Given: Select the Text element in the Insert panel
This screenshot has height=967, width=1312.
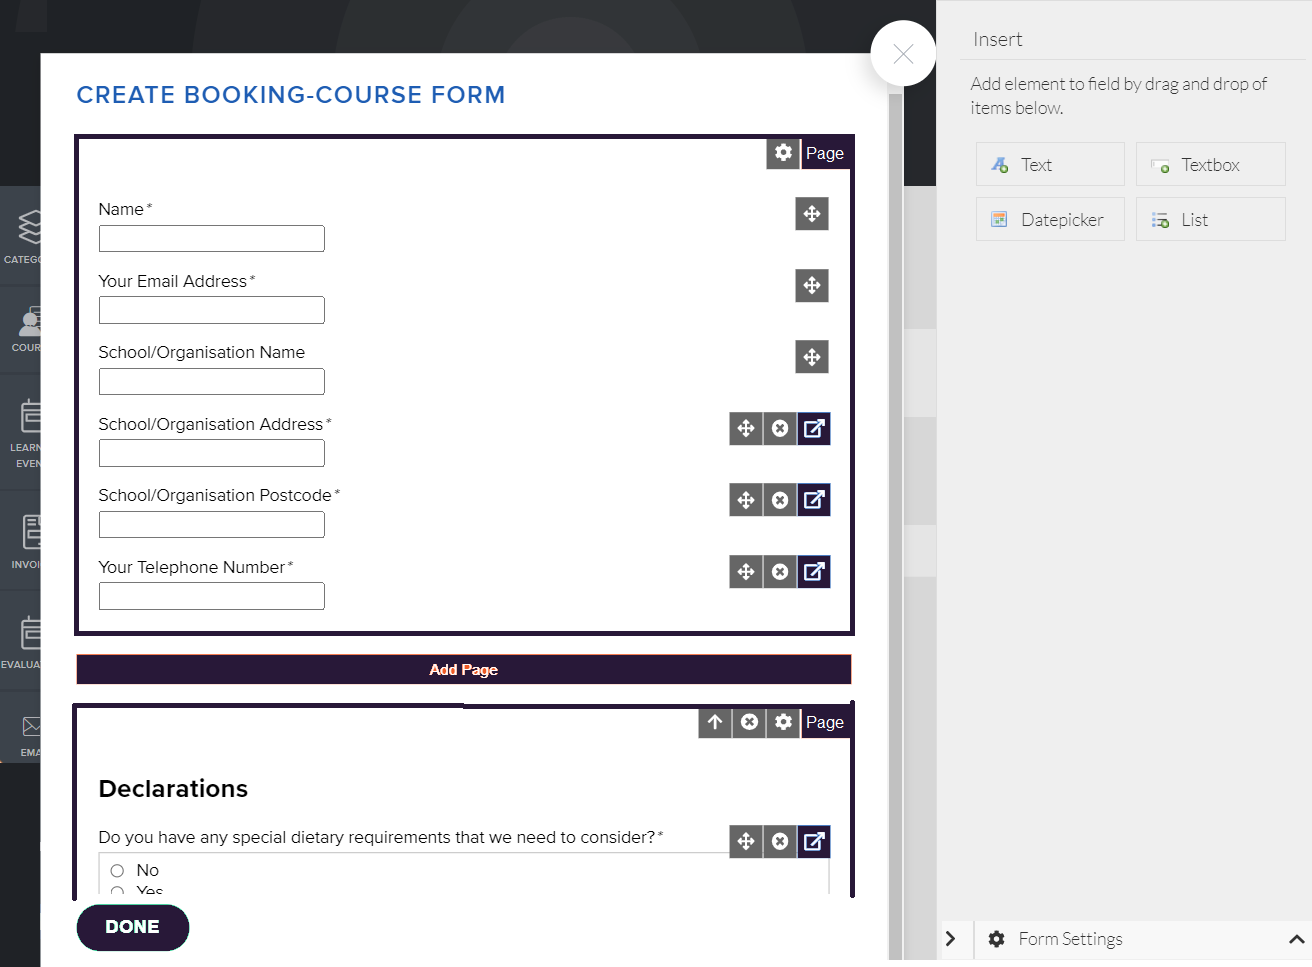Looking at the screenshot, I should pyautogui.click(x=1049, y=164).
